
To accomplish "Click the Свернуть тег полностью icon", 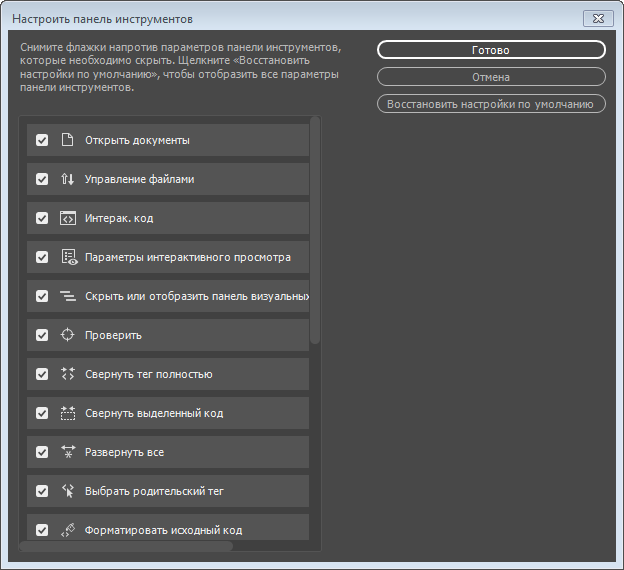I will 68,374.
